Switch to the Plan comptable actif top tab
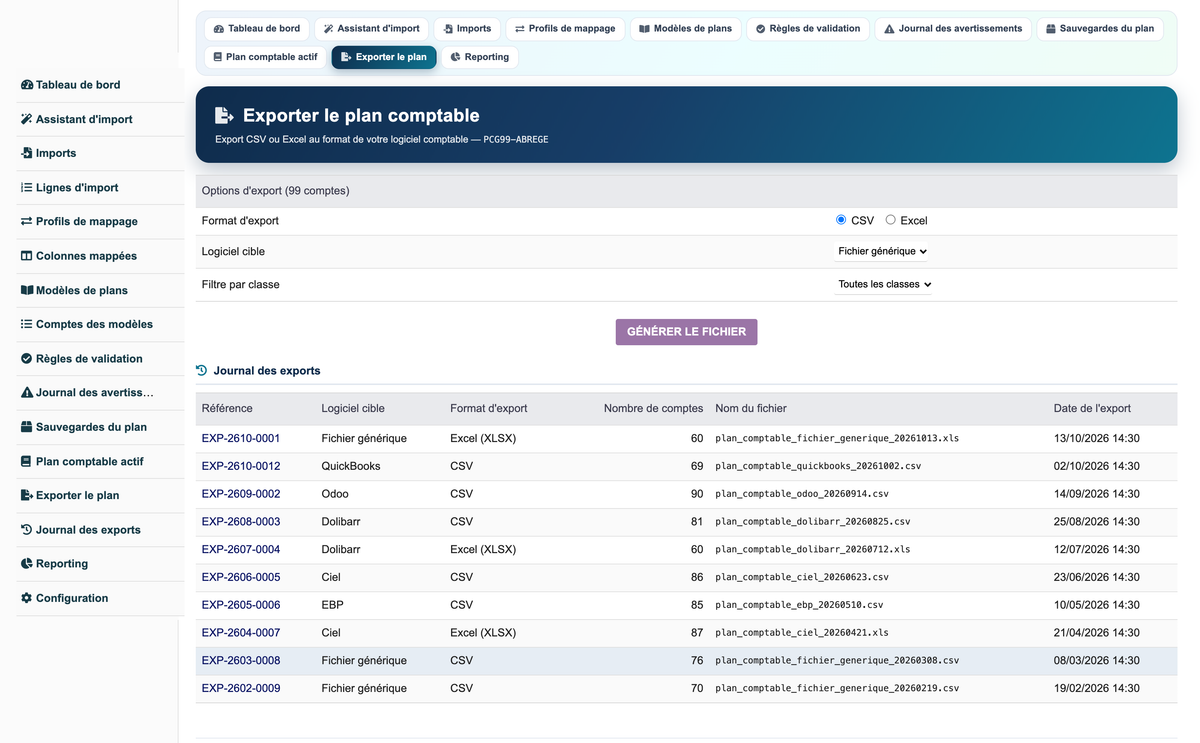Screen dimensions: 1200x743 [x=266, y=57]
